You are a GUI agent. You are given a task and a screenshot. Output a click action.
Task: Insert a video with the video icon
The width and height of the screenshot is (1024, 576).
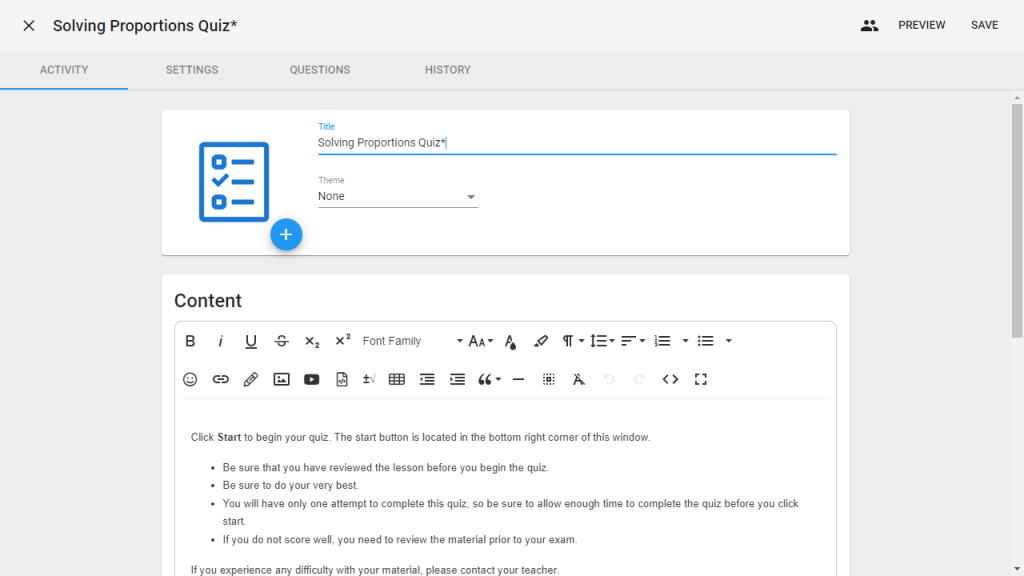312,379
